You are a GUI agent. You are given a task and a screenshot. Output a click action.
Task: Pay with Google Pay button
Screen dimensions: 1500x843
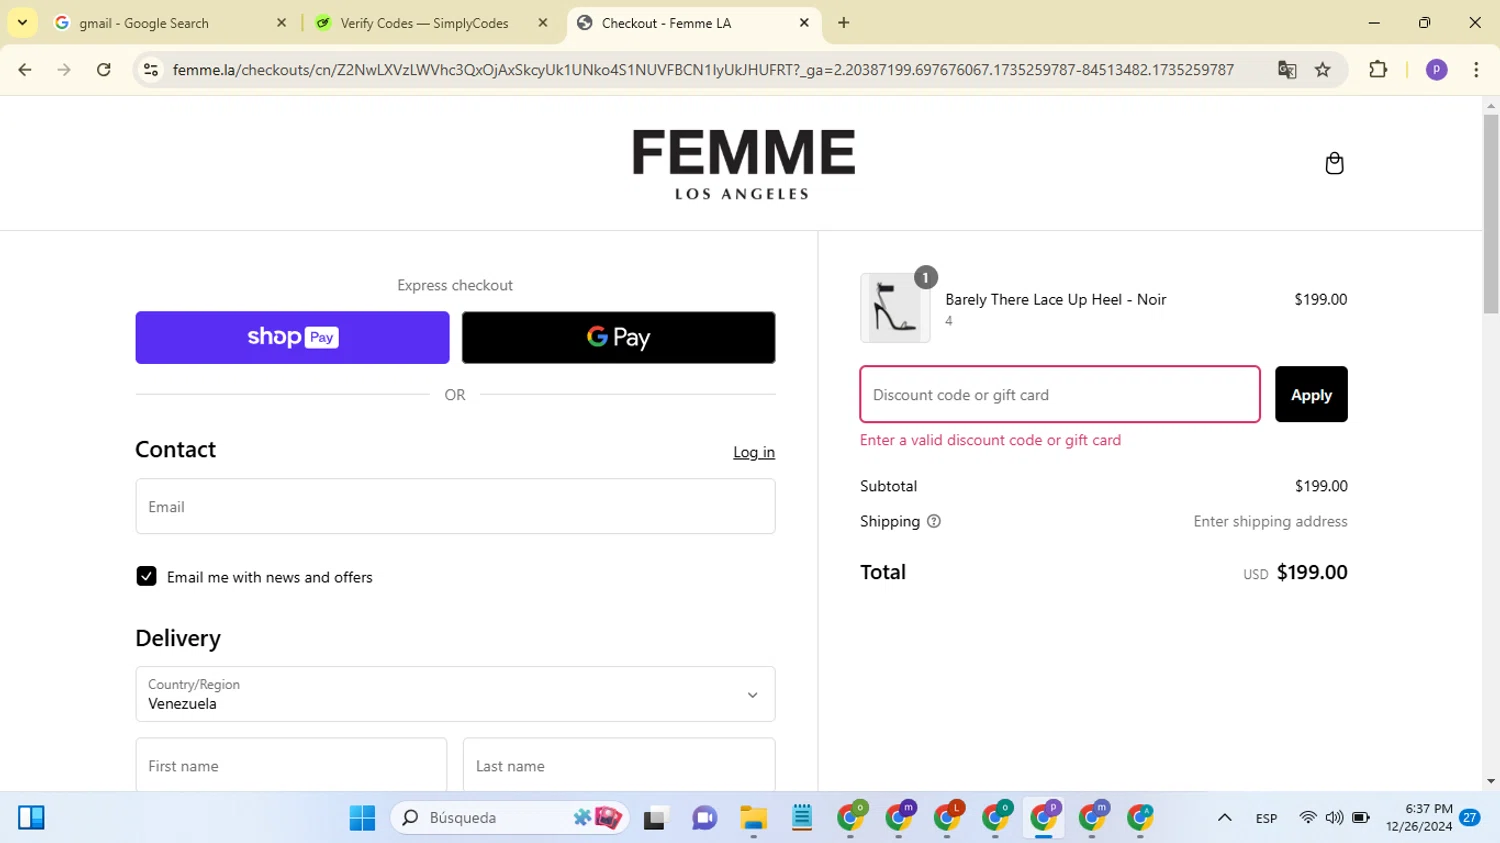(x=618, y=337)
